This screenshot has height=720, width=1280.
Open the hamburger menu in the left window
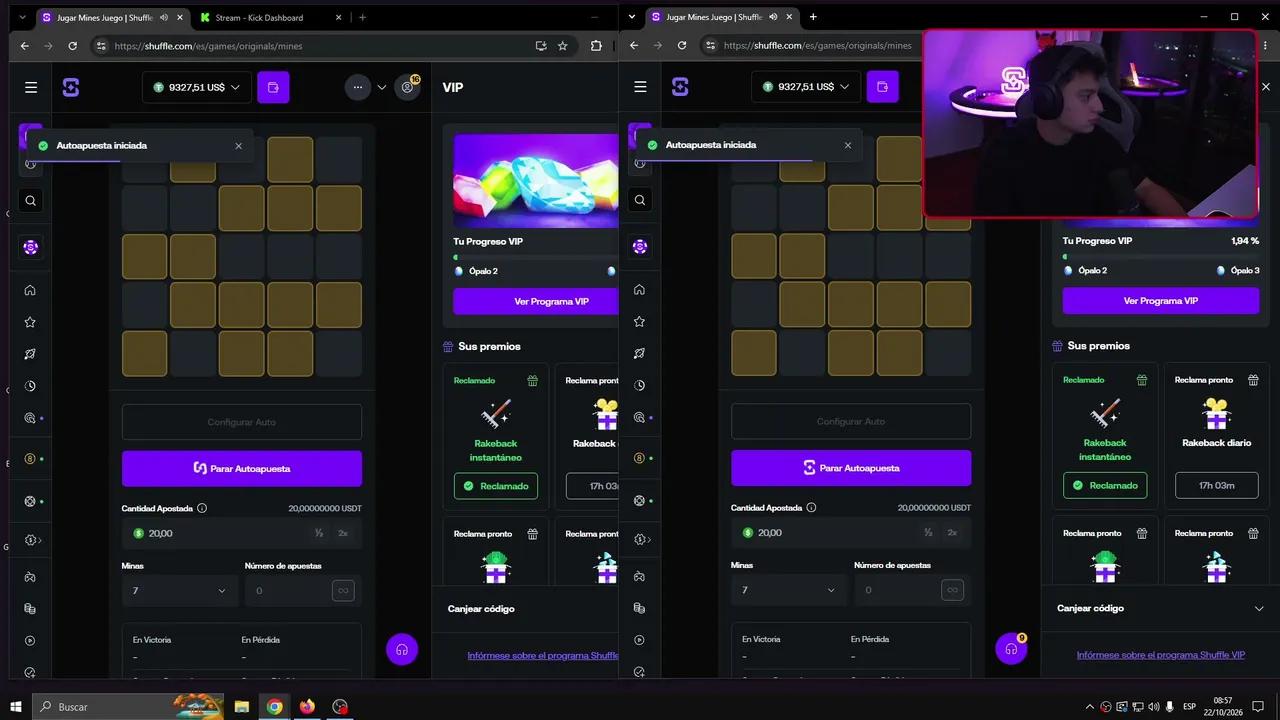31,87
